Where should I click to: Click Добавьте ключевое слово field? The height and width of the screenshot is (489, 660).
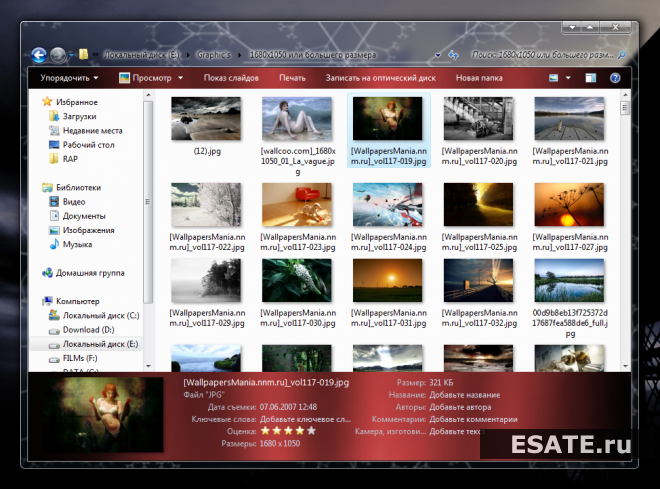[305, 419]
